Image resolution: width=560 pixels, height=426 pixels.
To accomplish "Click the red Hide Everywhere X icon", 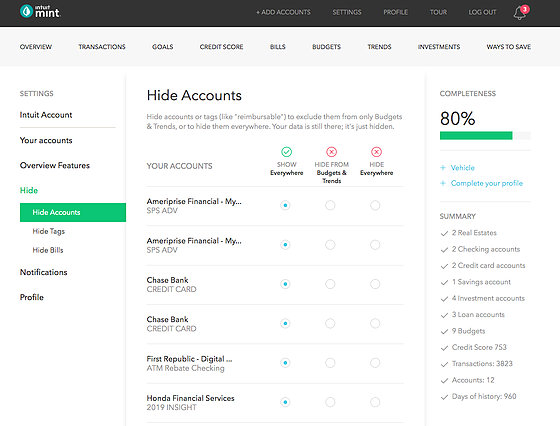I will [376, 152].
